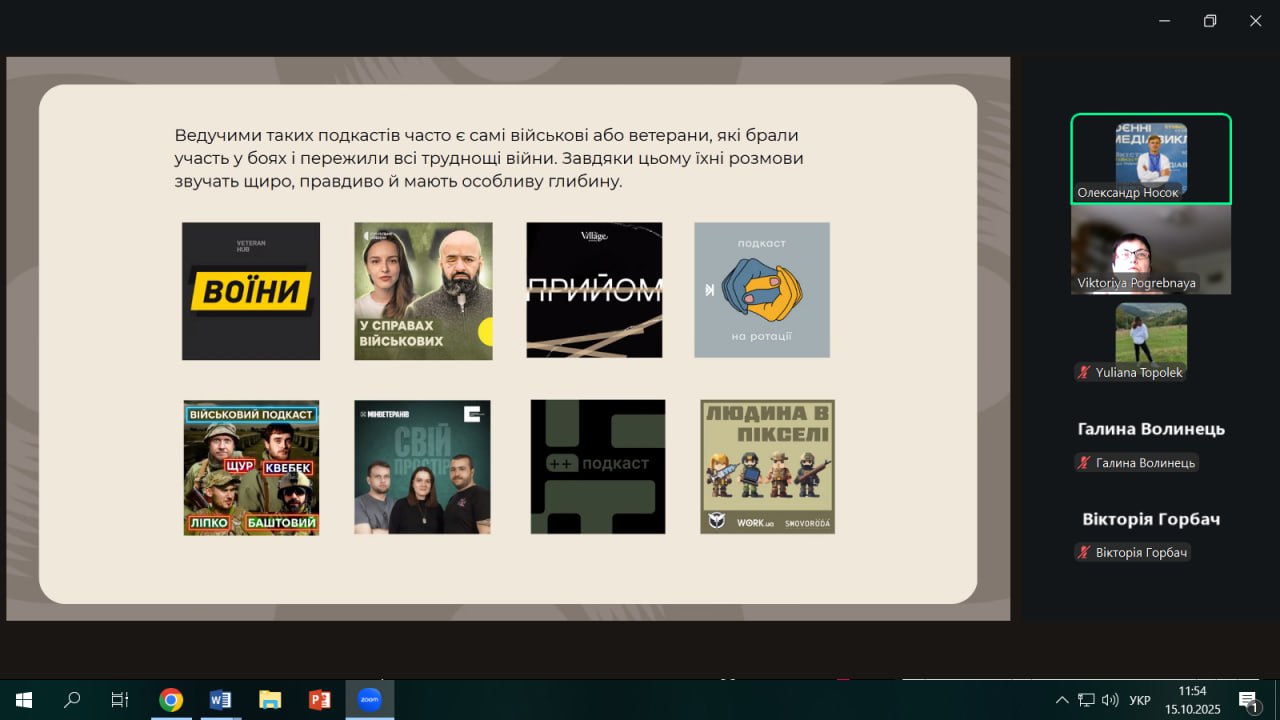Open the date and time calendar flyout
Screen dimensions: 1280x720
pos(1192,700)
